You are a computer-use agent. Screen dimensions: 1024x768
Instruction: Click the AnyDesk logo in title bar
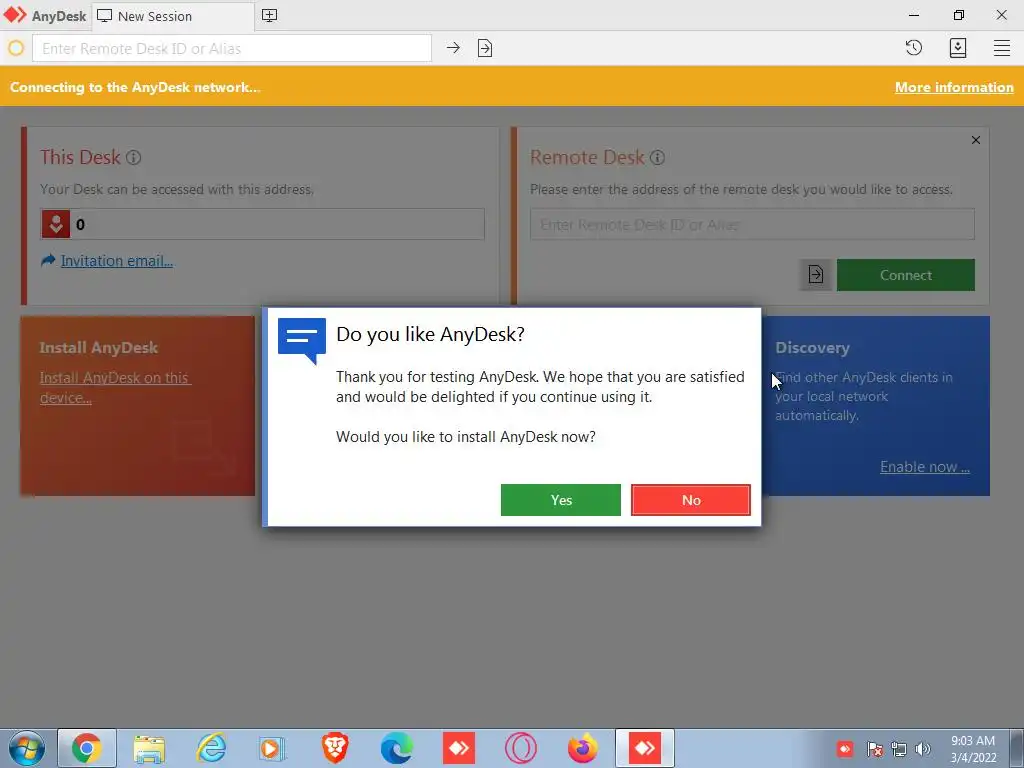coord(14,15)
